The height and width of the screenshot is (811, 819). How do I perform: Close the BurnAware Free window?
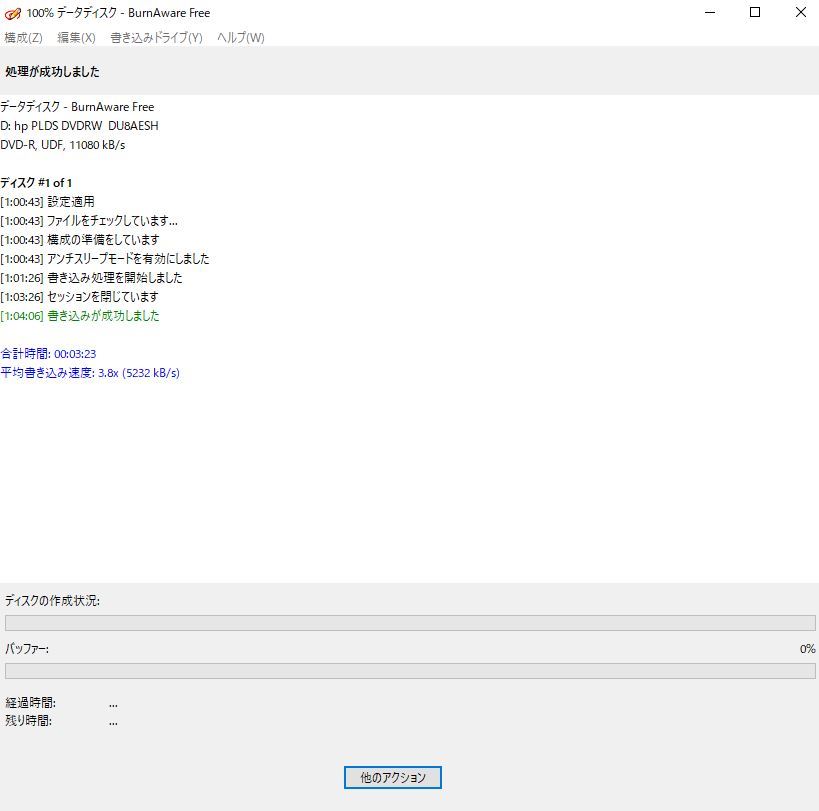click(800, 13)
